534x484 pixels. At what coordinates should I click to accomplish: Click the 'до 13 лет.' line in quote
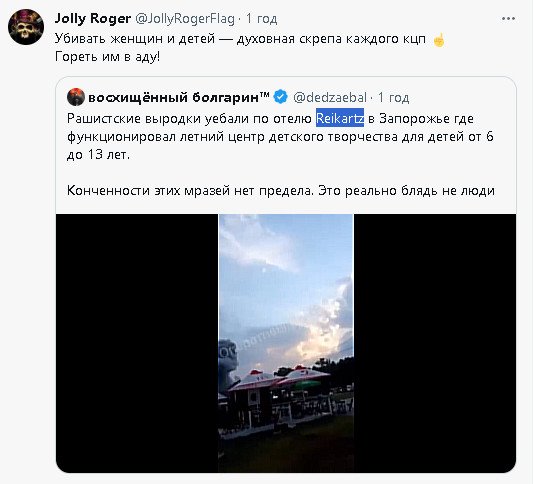(98, 155)
